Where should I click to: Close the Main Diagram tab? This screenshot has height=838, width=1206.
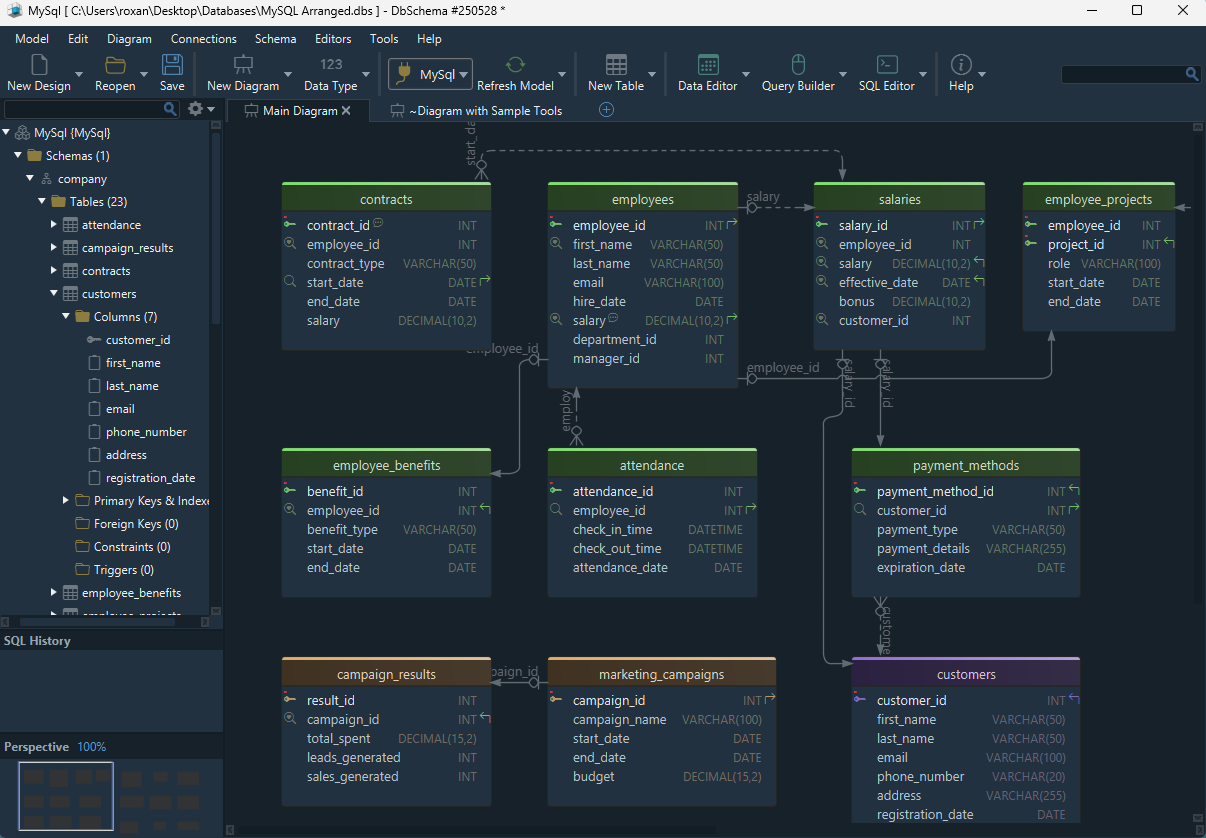[346, 111]
